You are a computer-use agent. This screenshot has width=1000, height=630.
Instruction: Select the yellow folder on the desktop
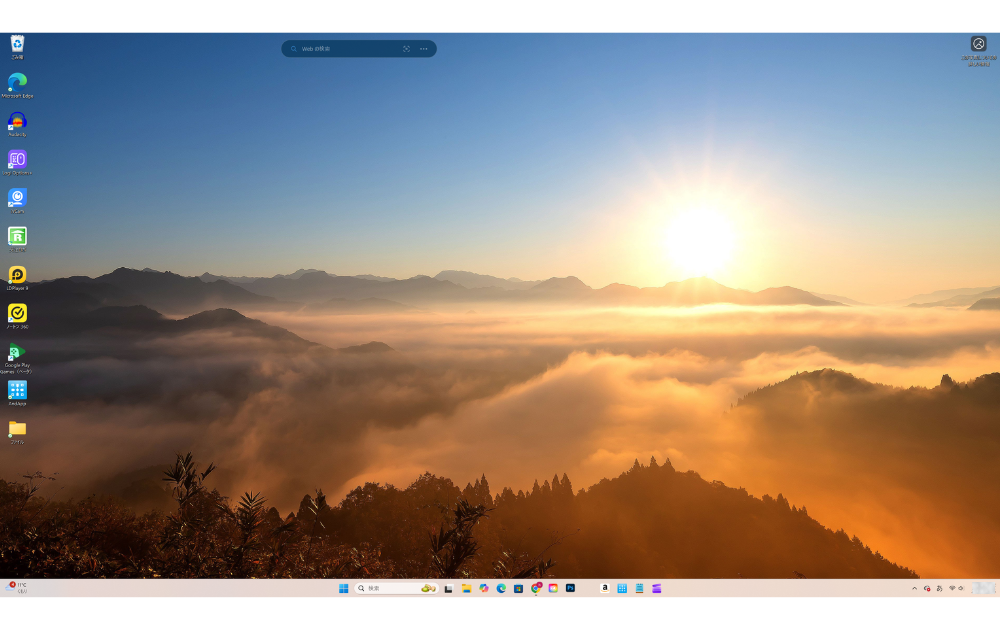pyautogui.click(x=17, y=429)
